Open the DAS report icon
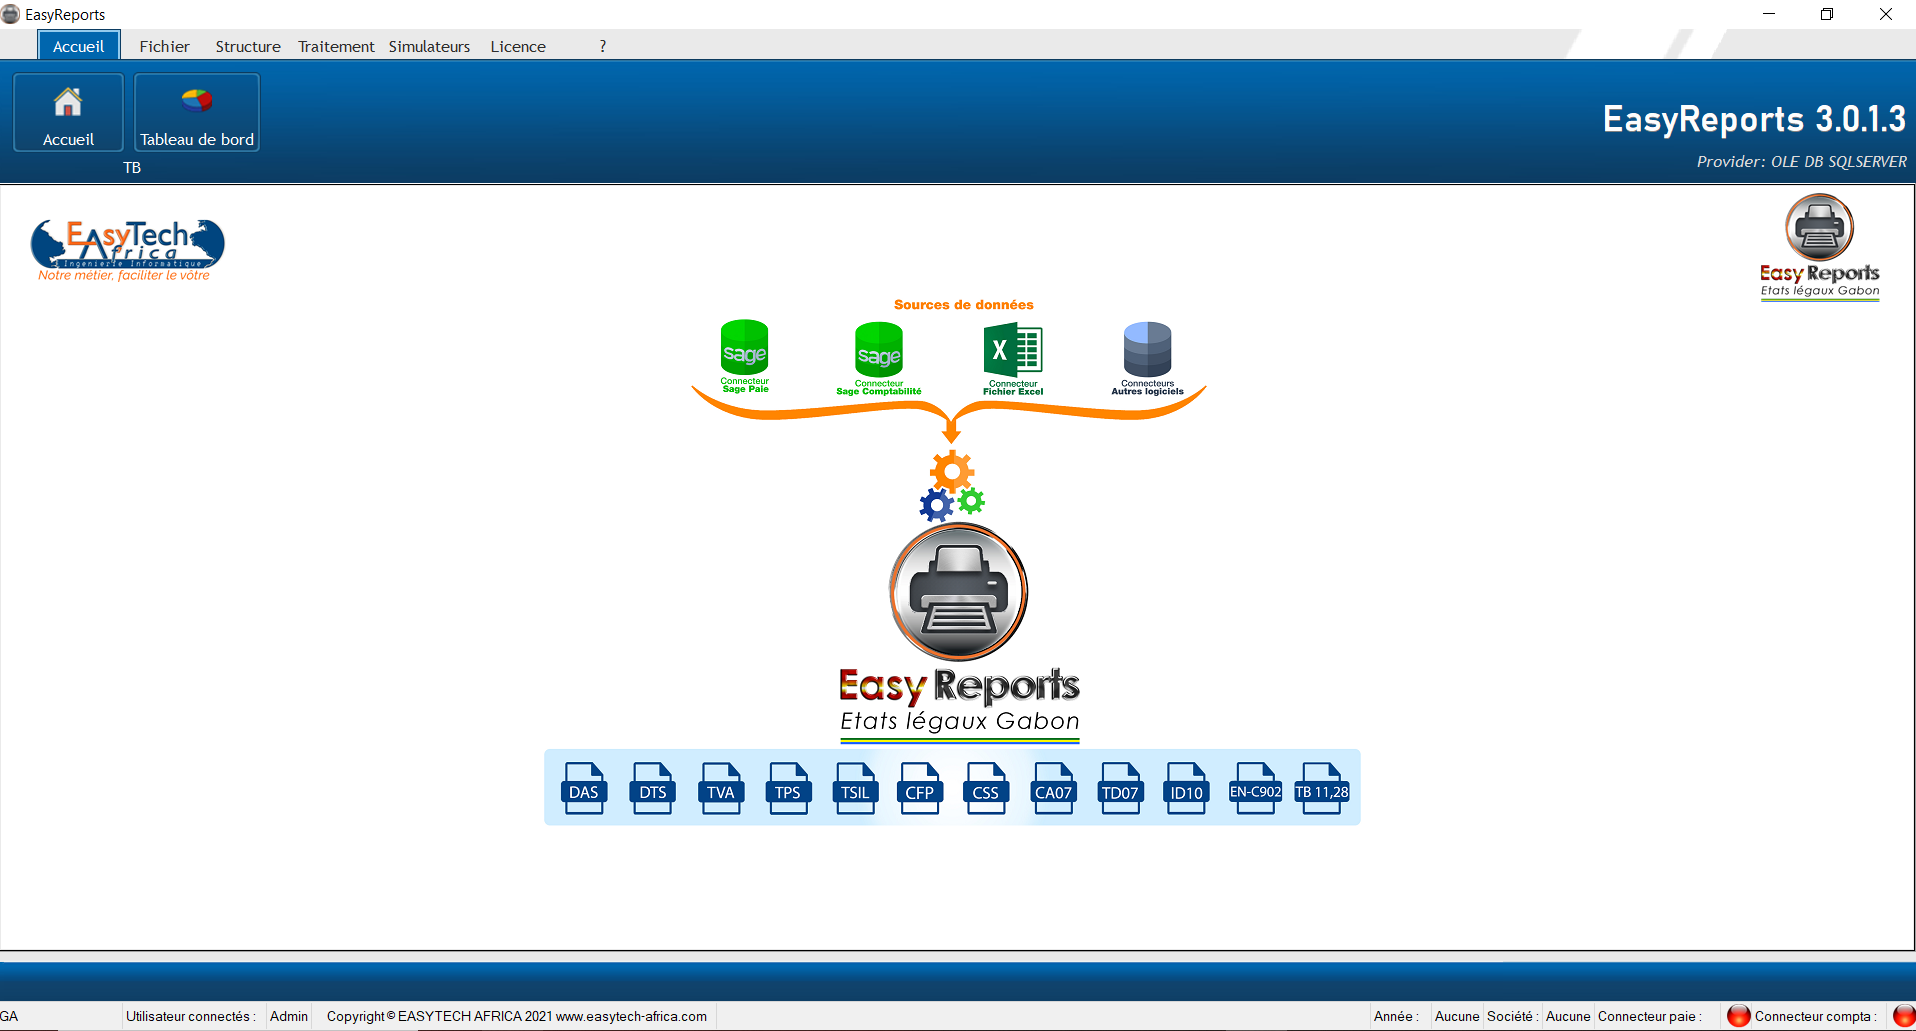This screenshot has width=1916, height=1031. click(584, 788)
